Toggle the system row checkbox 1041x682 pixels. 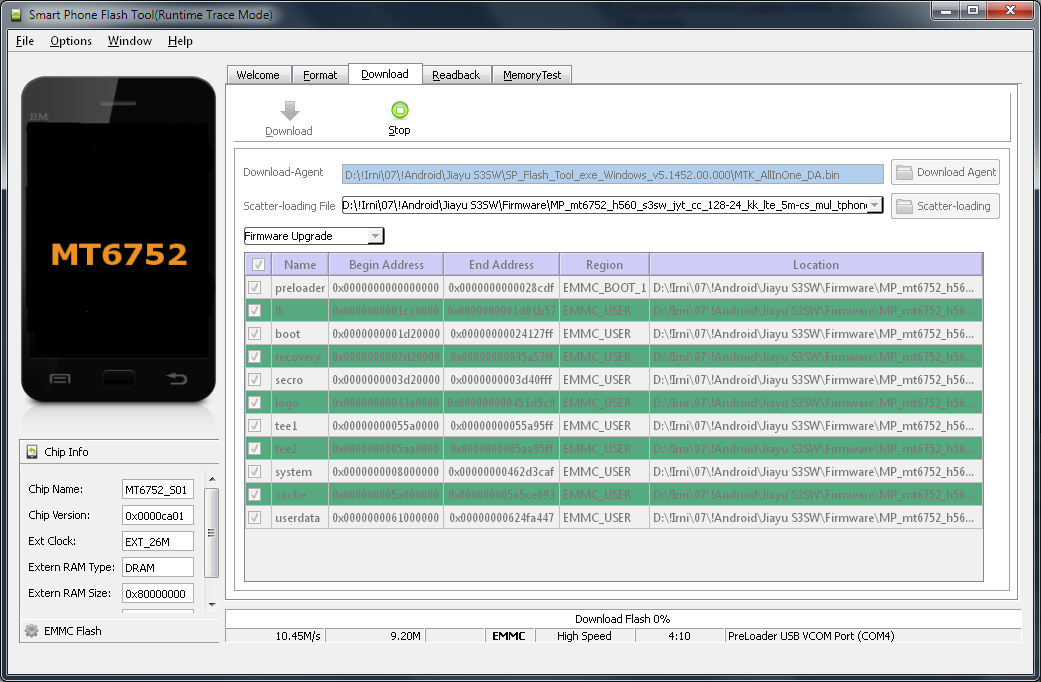(x=254, y=471)
